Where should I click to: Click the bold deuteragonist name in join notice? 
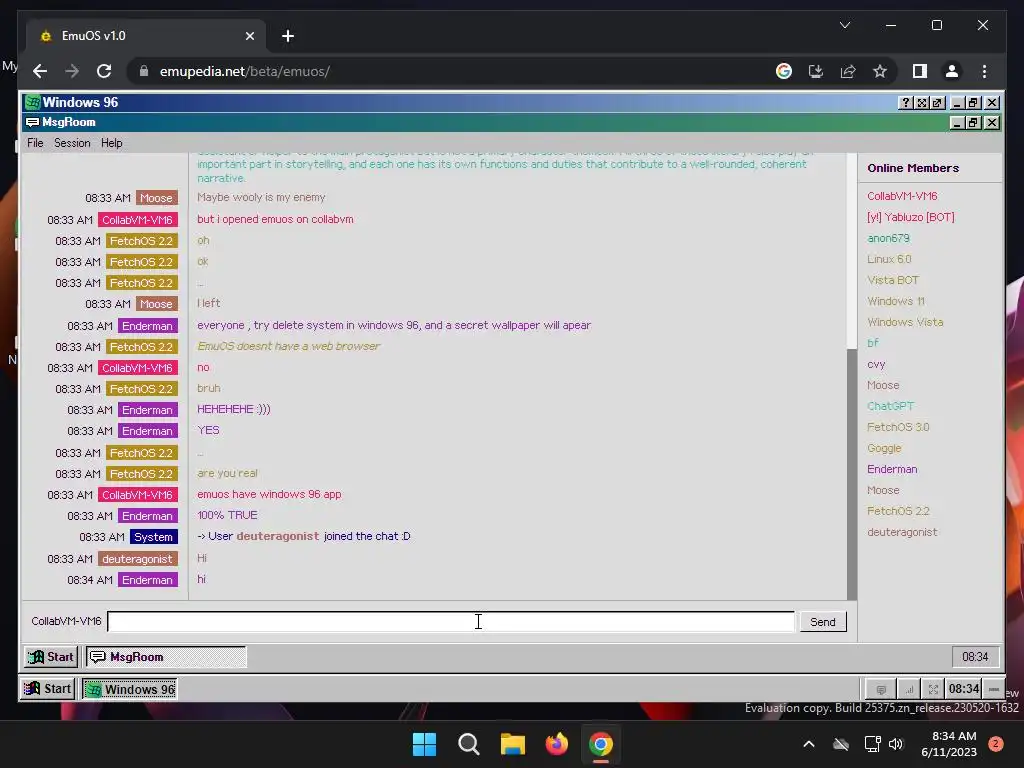(278, 536)
